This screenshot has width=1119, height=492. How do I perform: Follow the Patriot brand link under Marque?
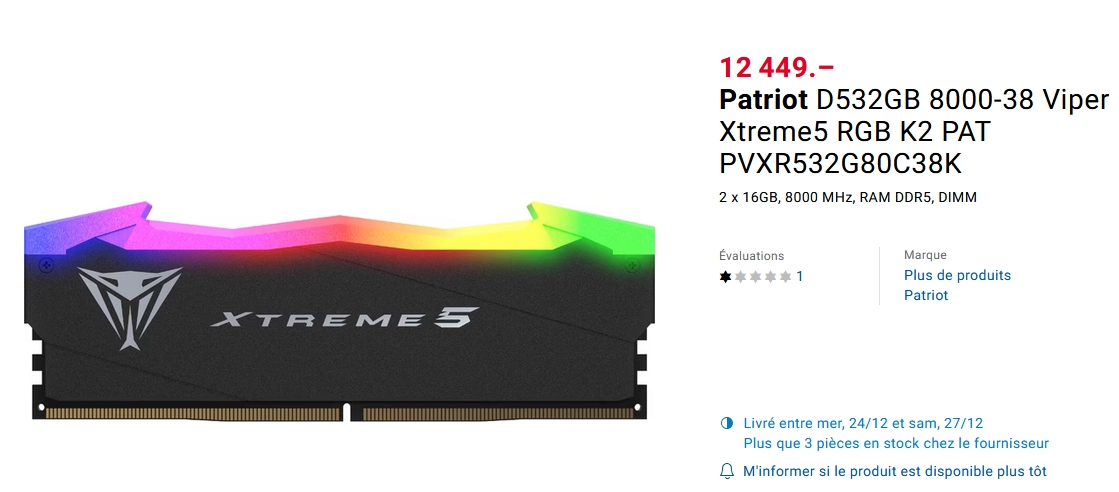click(x=926, y=295)
